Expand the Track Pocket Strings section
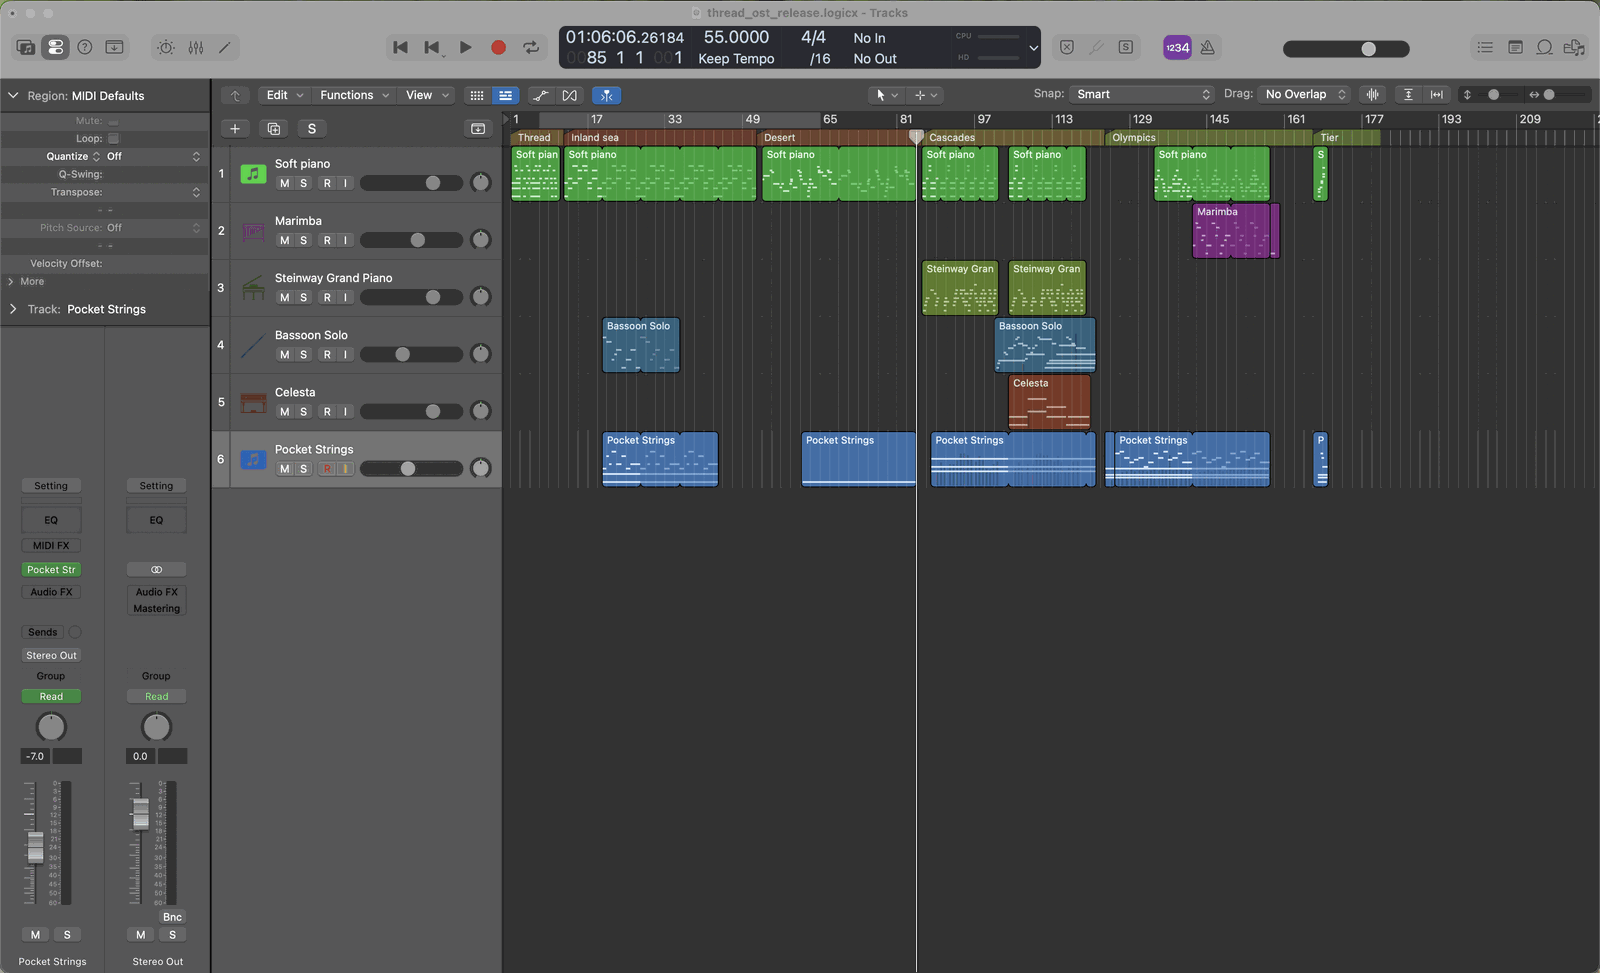This screenshot has height=973, width=1600. point(13,309)
